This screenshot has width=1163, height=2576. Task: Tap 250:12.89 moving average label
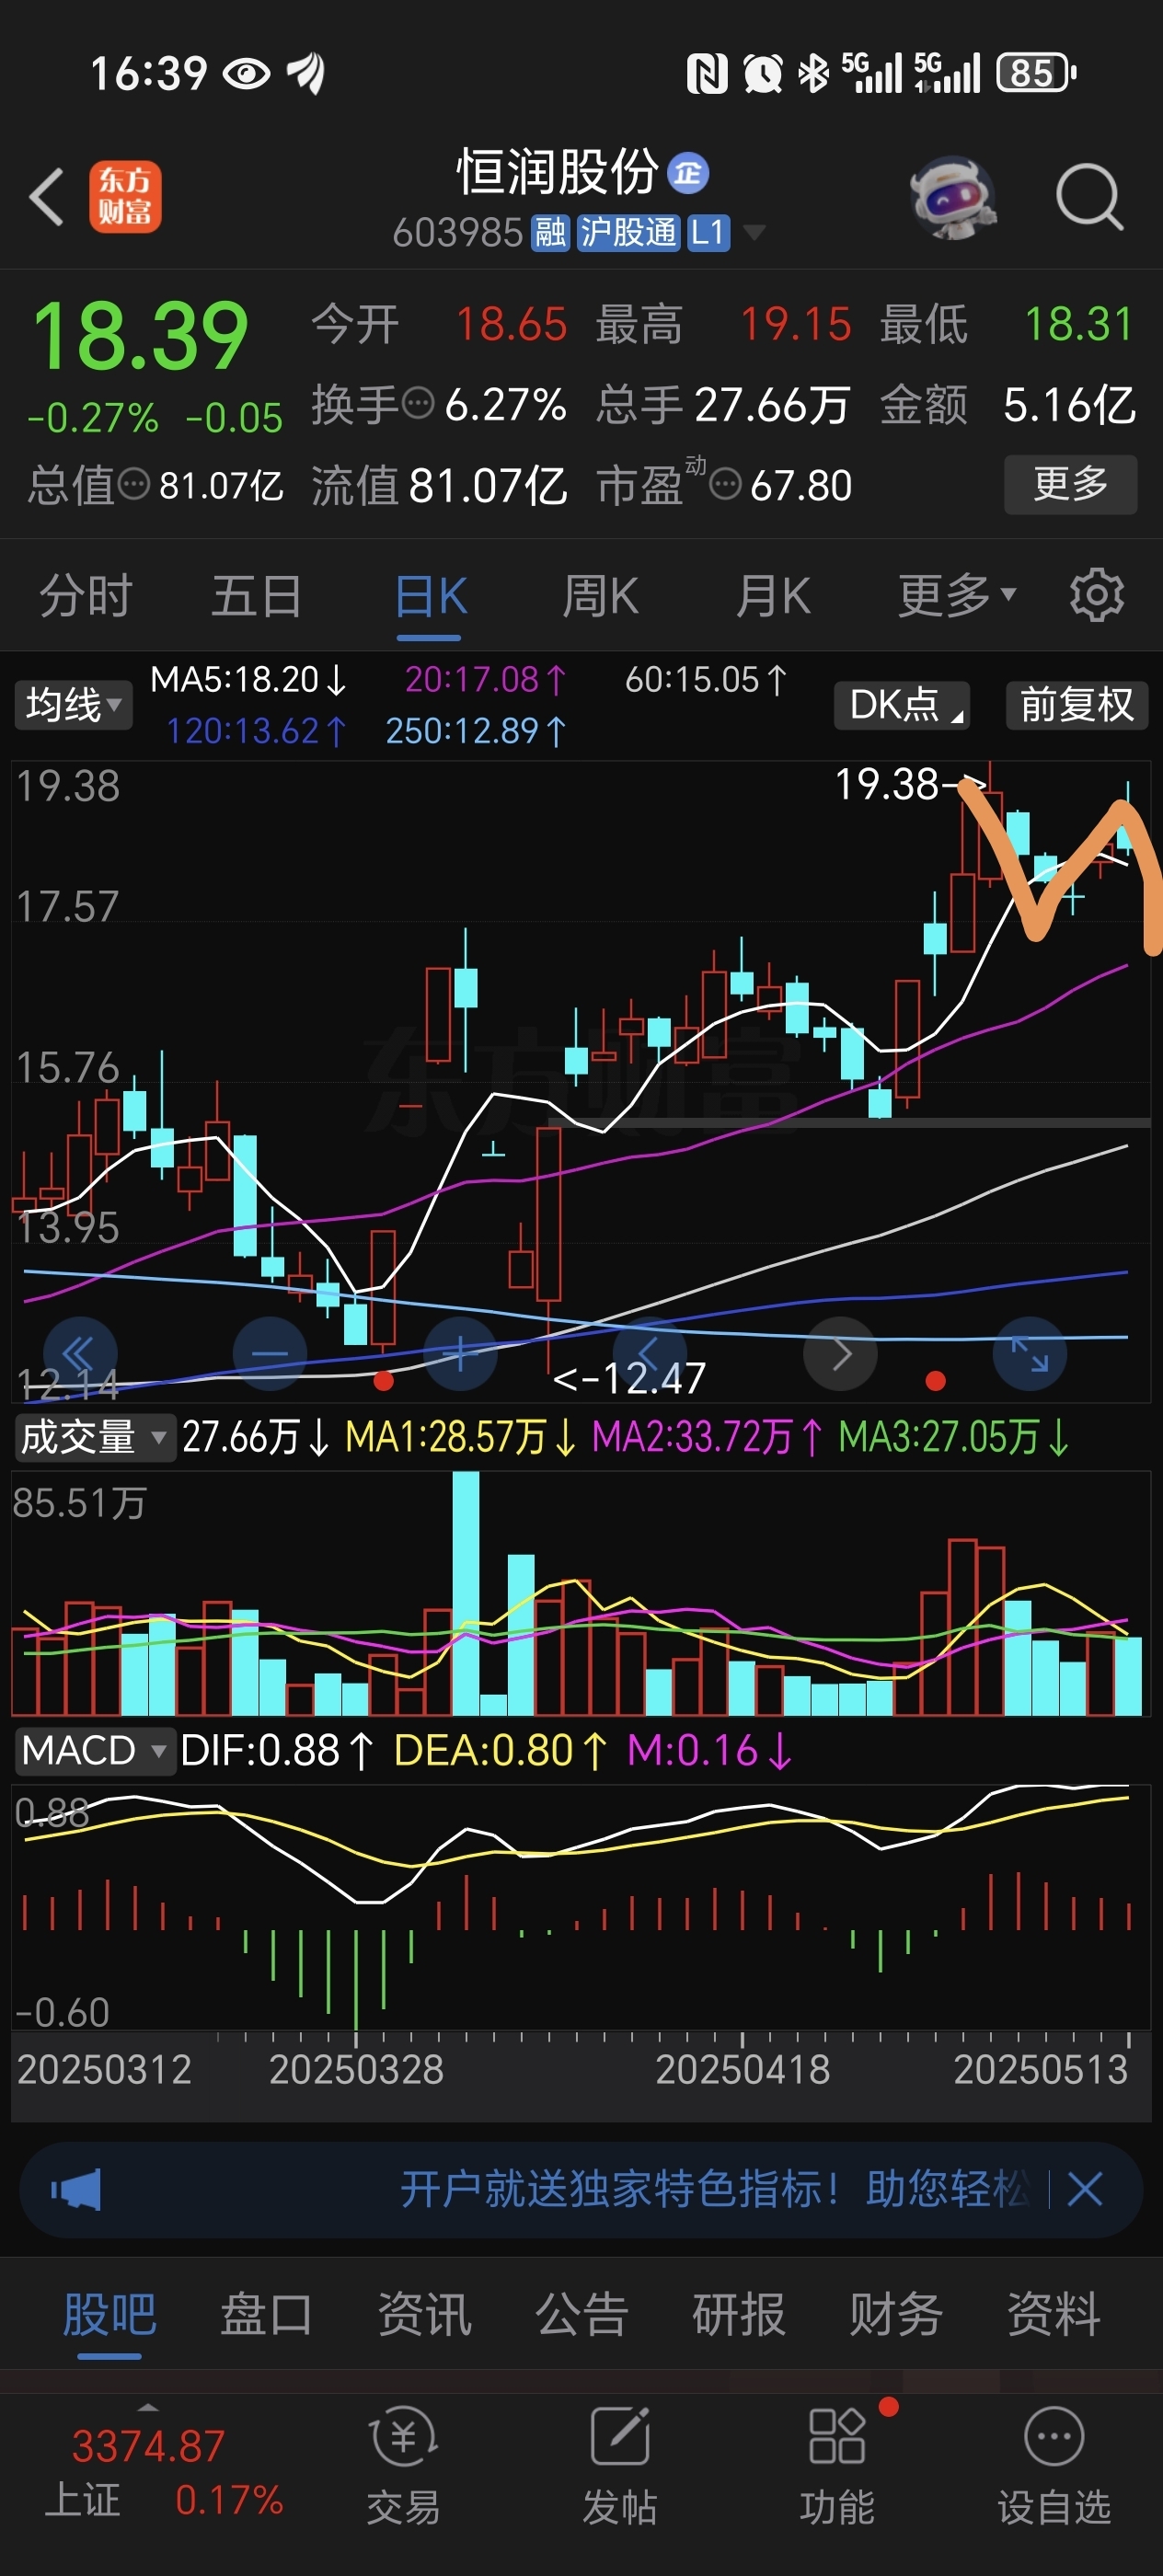[476, 731]
